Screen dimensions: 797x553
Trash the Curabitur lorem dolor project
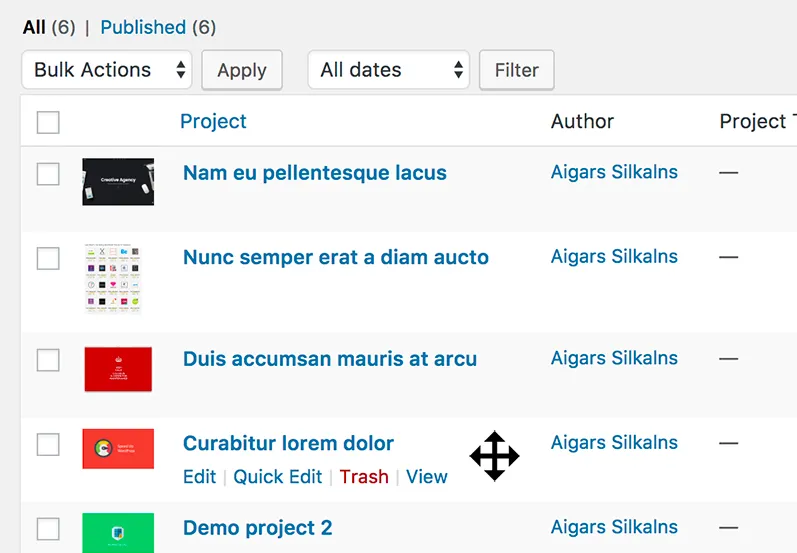(x=364, y=477)
